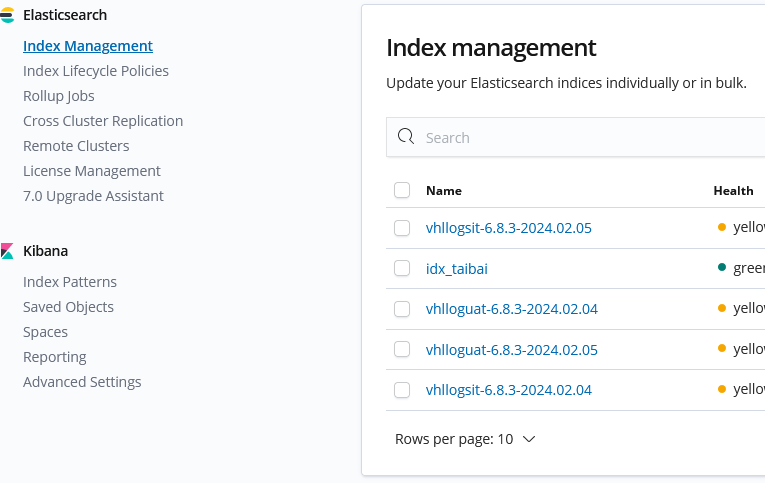765x483 pixels.
Task: Open index vhllogsit-6.8.3-2024.02.05
Action: point(508,228)
